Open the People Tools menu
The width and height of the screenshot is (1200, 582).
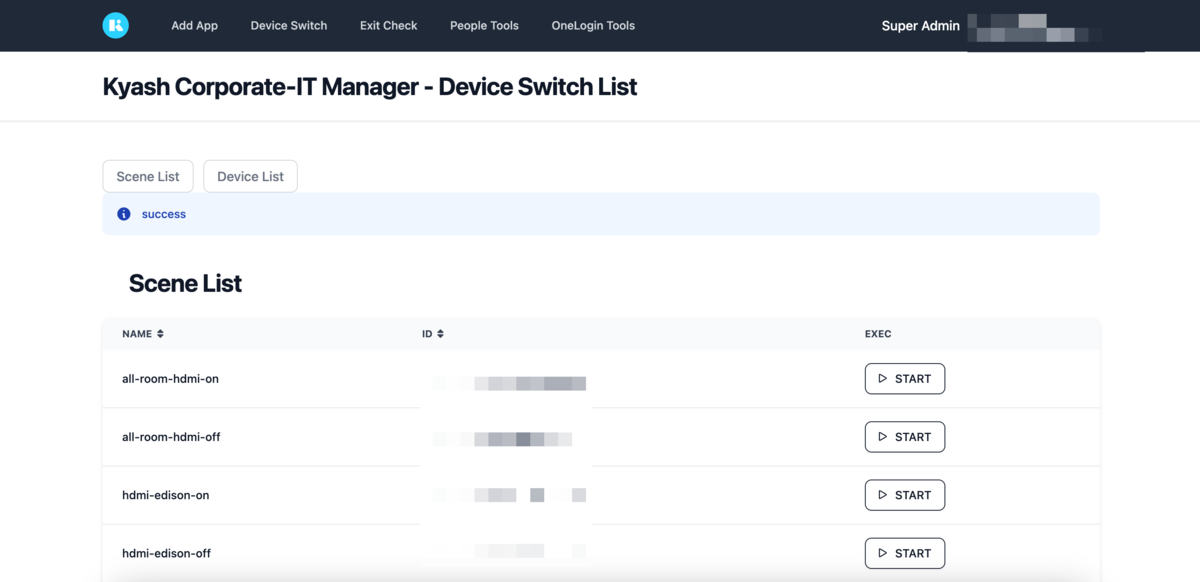pyautogui.click(x=484, y=26)
